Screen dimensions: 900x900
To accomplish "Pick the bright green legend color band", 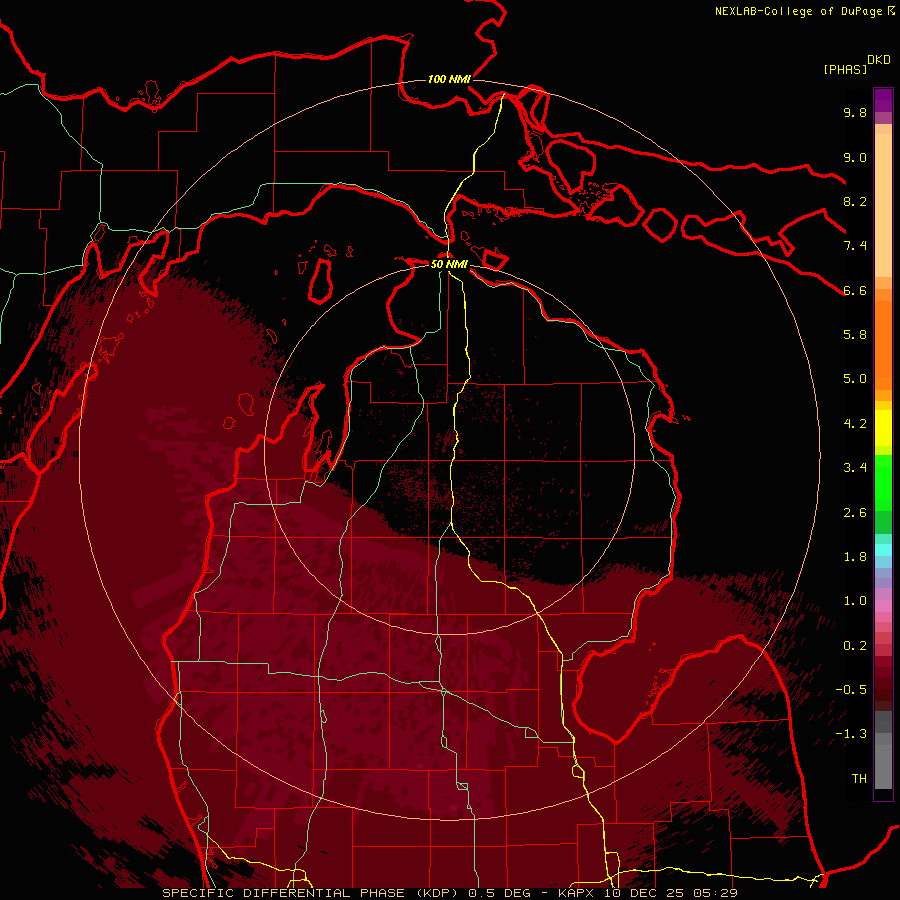I will tap(883, 483).
